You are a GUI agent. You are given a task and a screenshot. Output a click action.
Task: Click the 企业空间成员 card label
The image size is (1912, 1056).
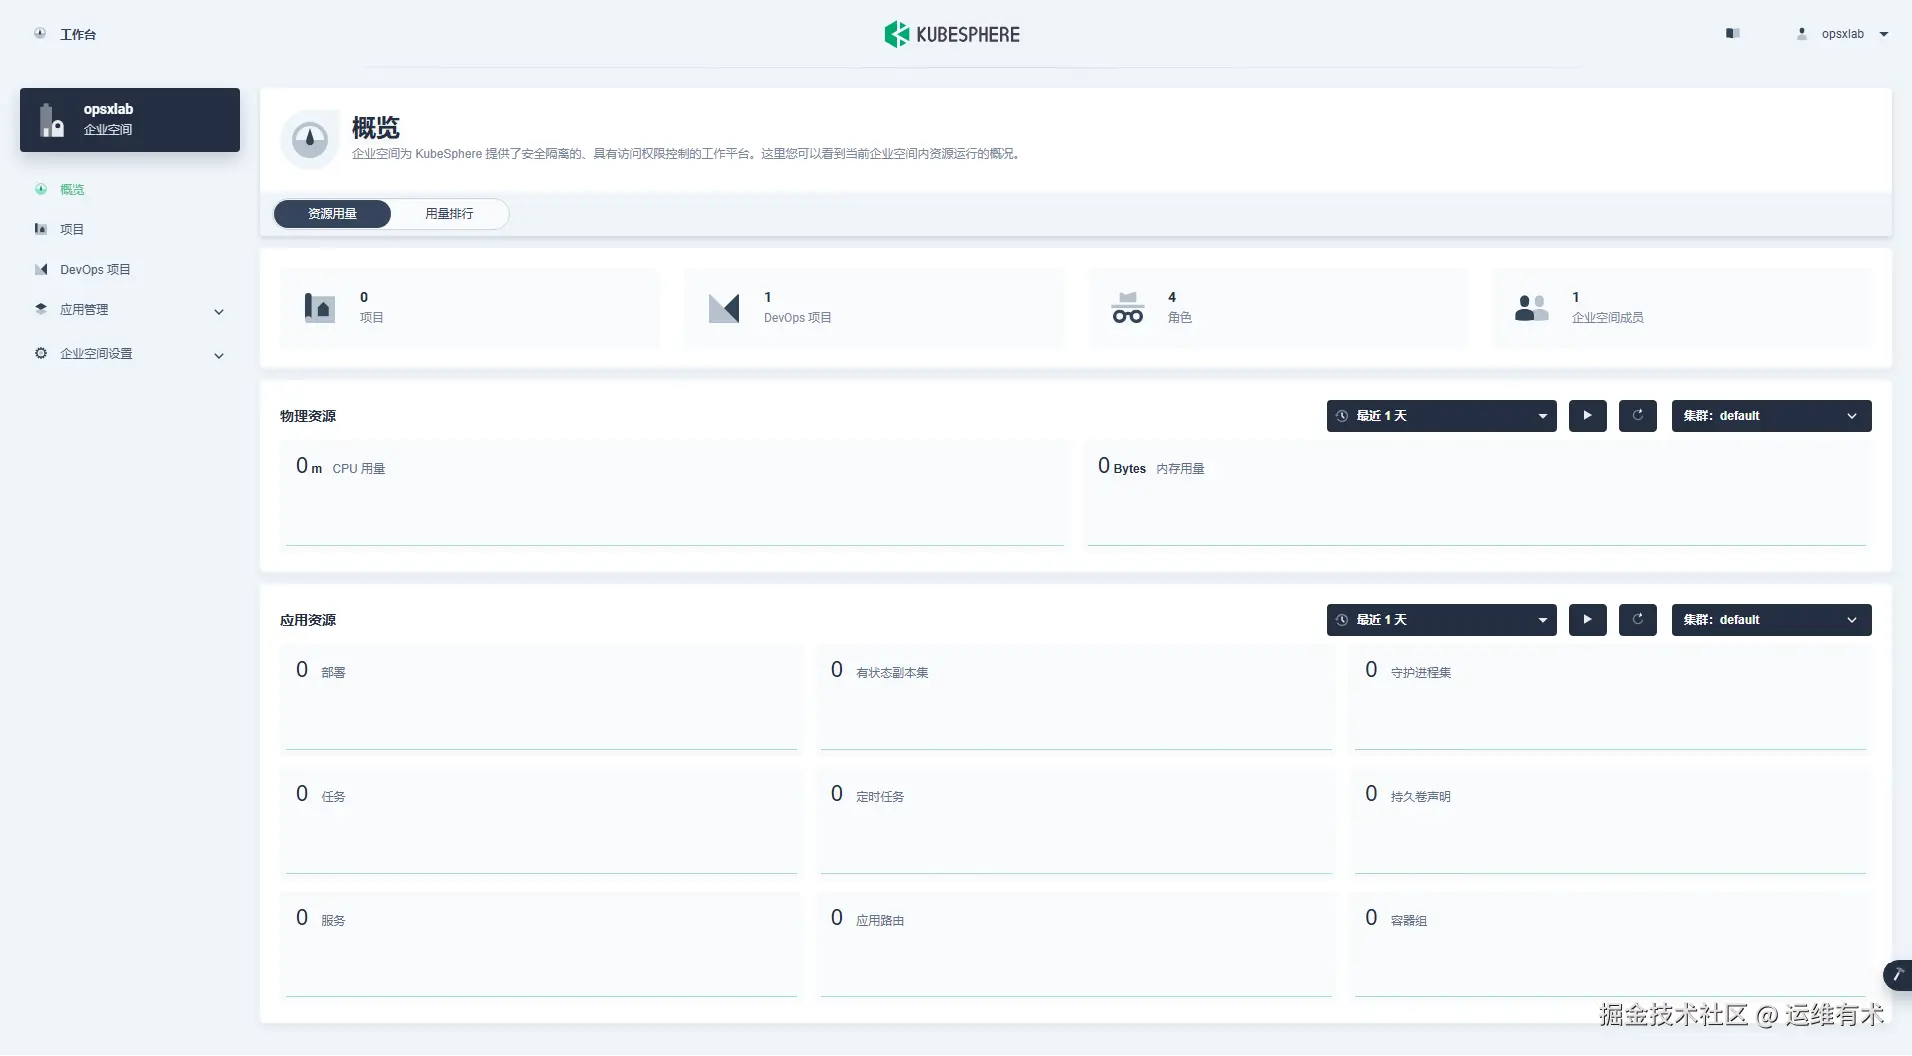pyautogui.click(x=1607, y=318)
